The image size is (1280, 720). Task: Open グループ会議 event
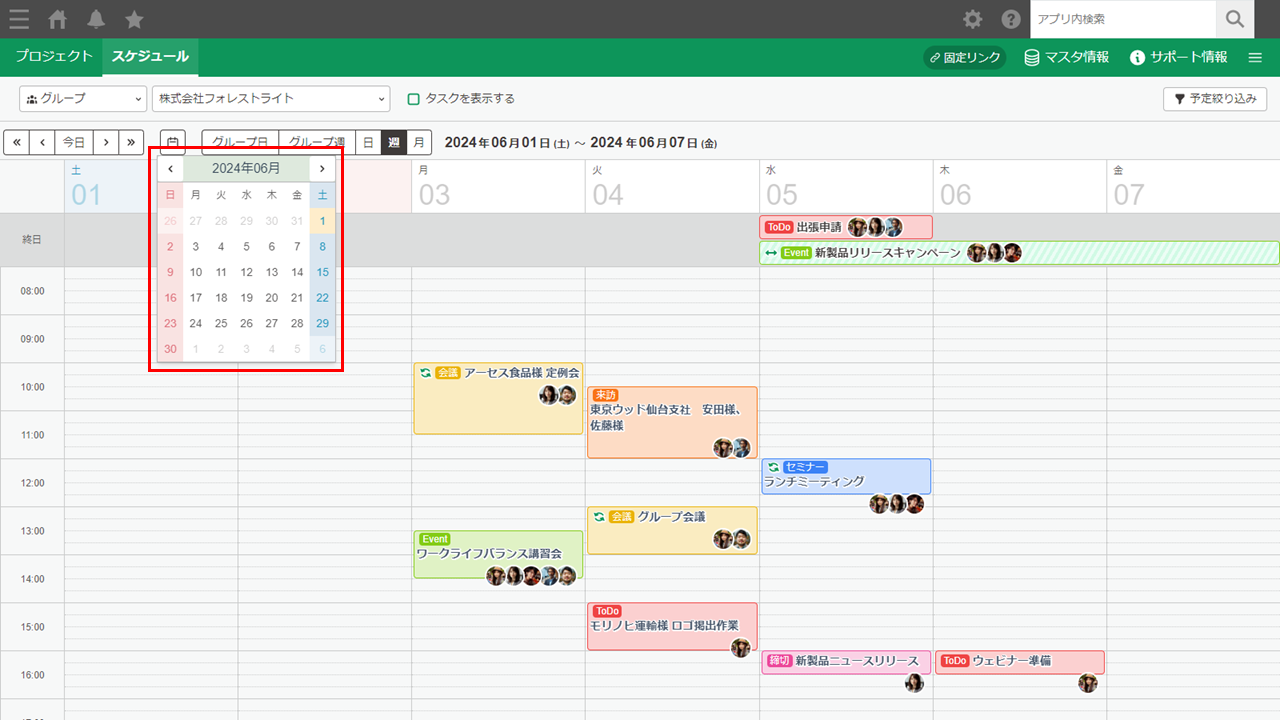672,530
